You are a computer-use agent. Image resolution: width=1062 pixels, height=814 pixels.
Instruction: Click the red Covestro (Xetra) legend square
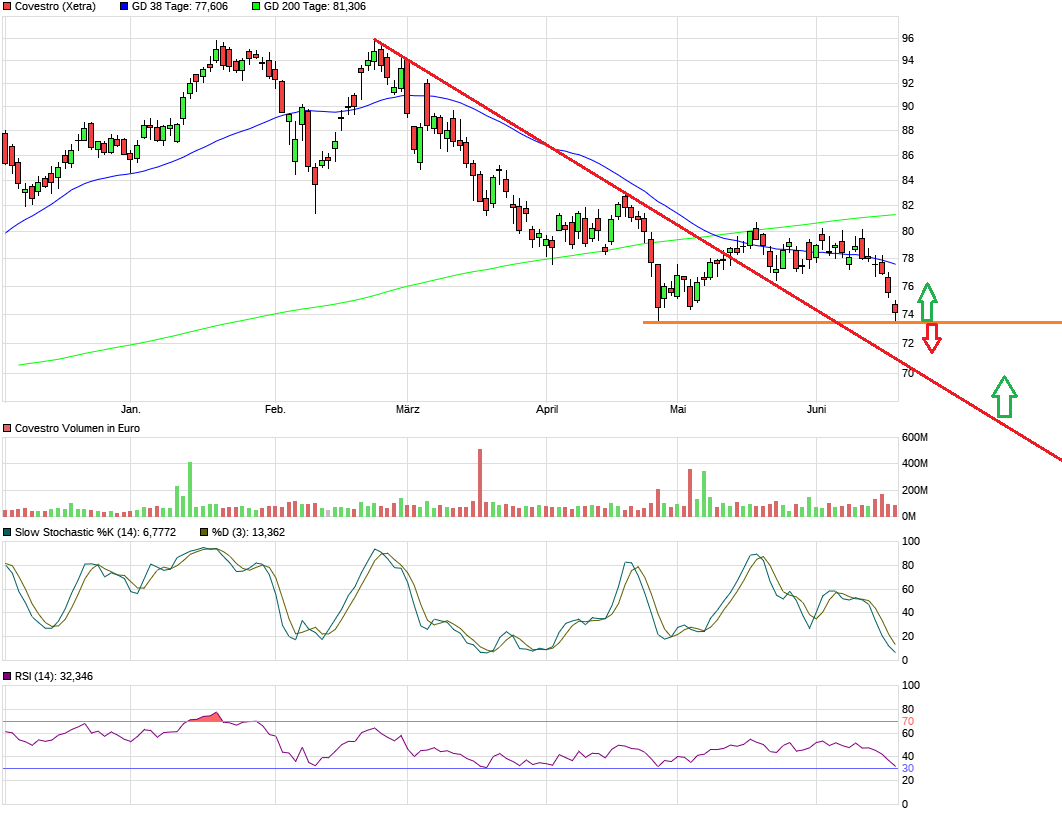[x=8, y=6]
